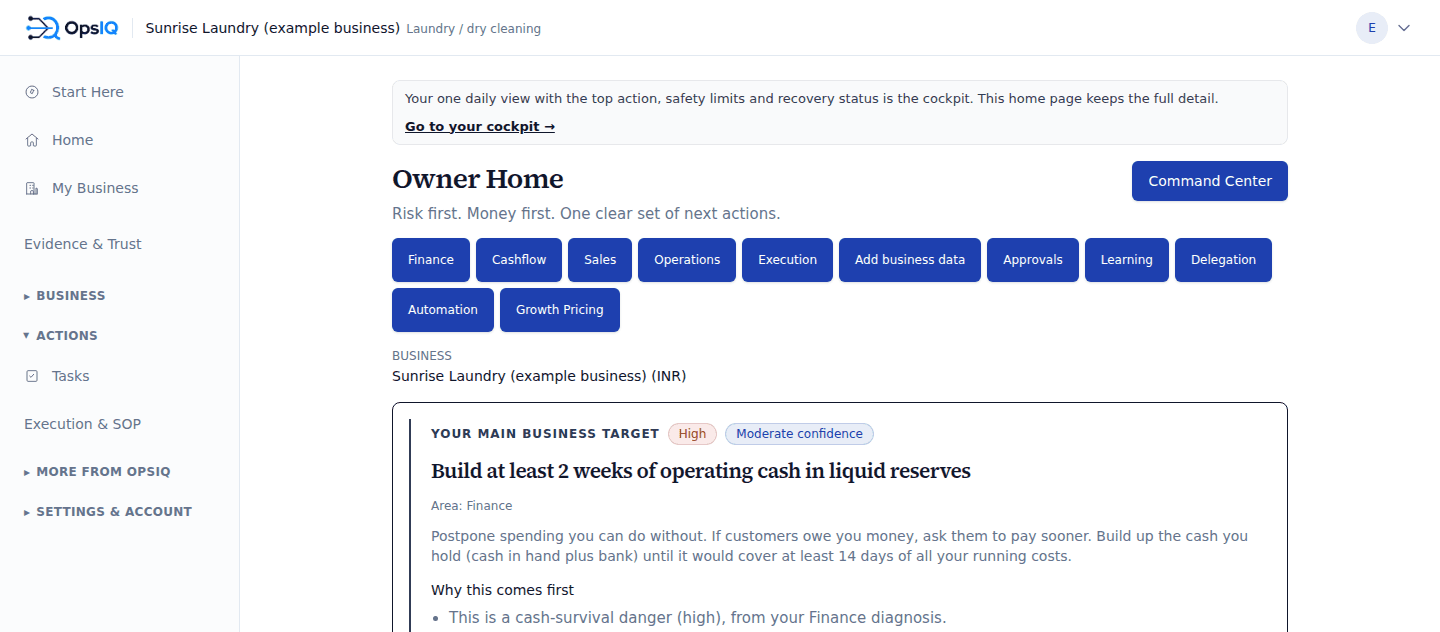Open the Operations shortcut button
Image resolution: width=1440 pixels, height=632 pixels.
pyautogui.click(x=687, y=260)
